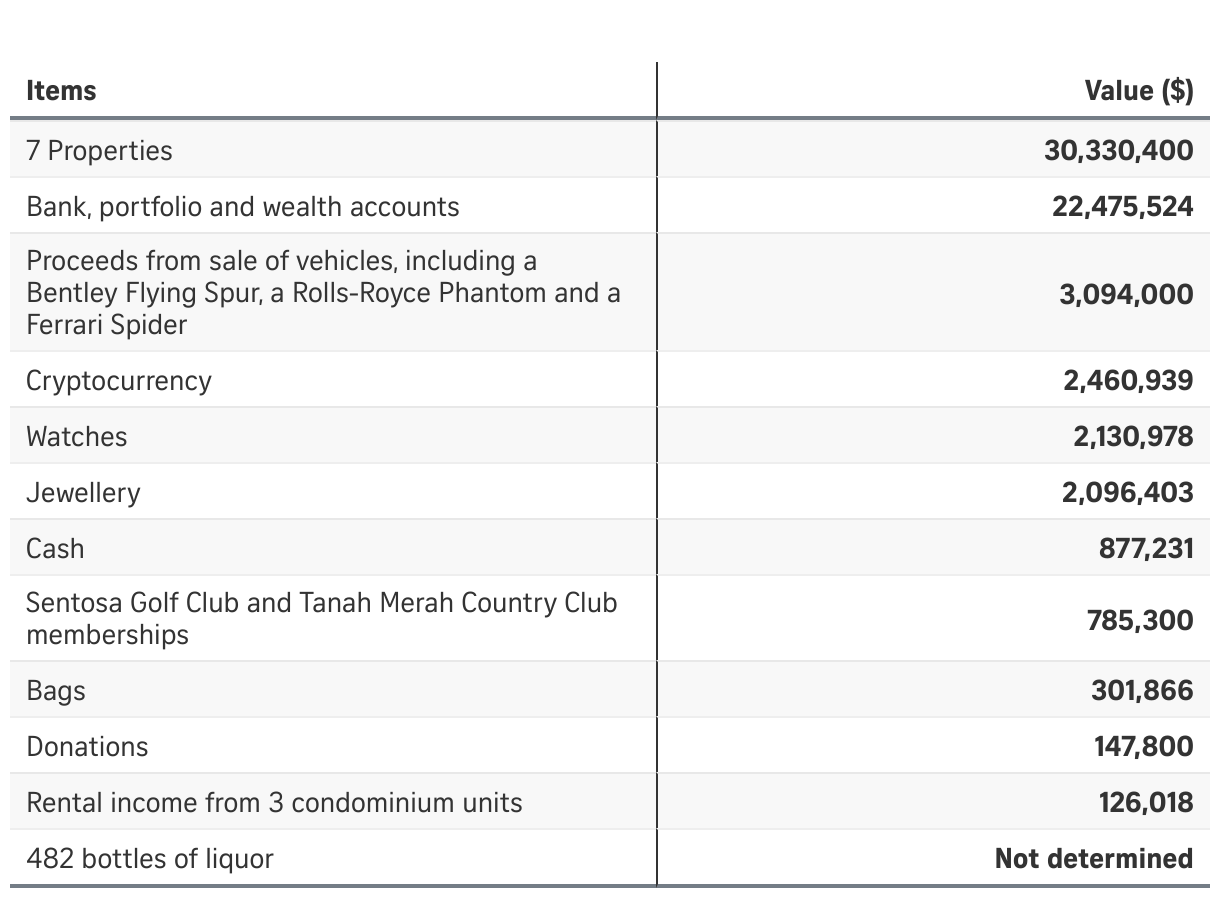Click the 2,130,978 watches value
Screen dimensions: 1220x898
(x=1133, y=437)
